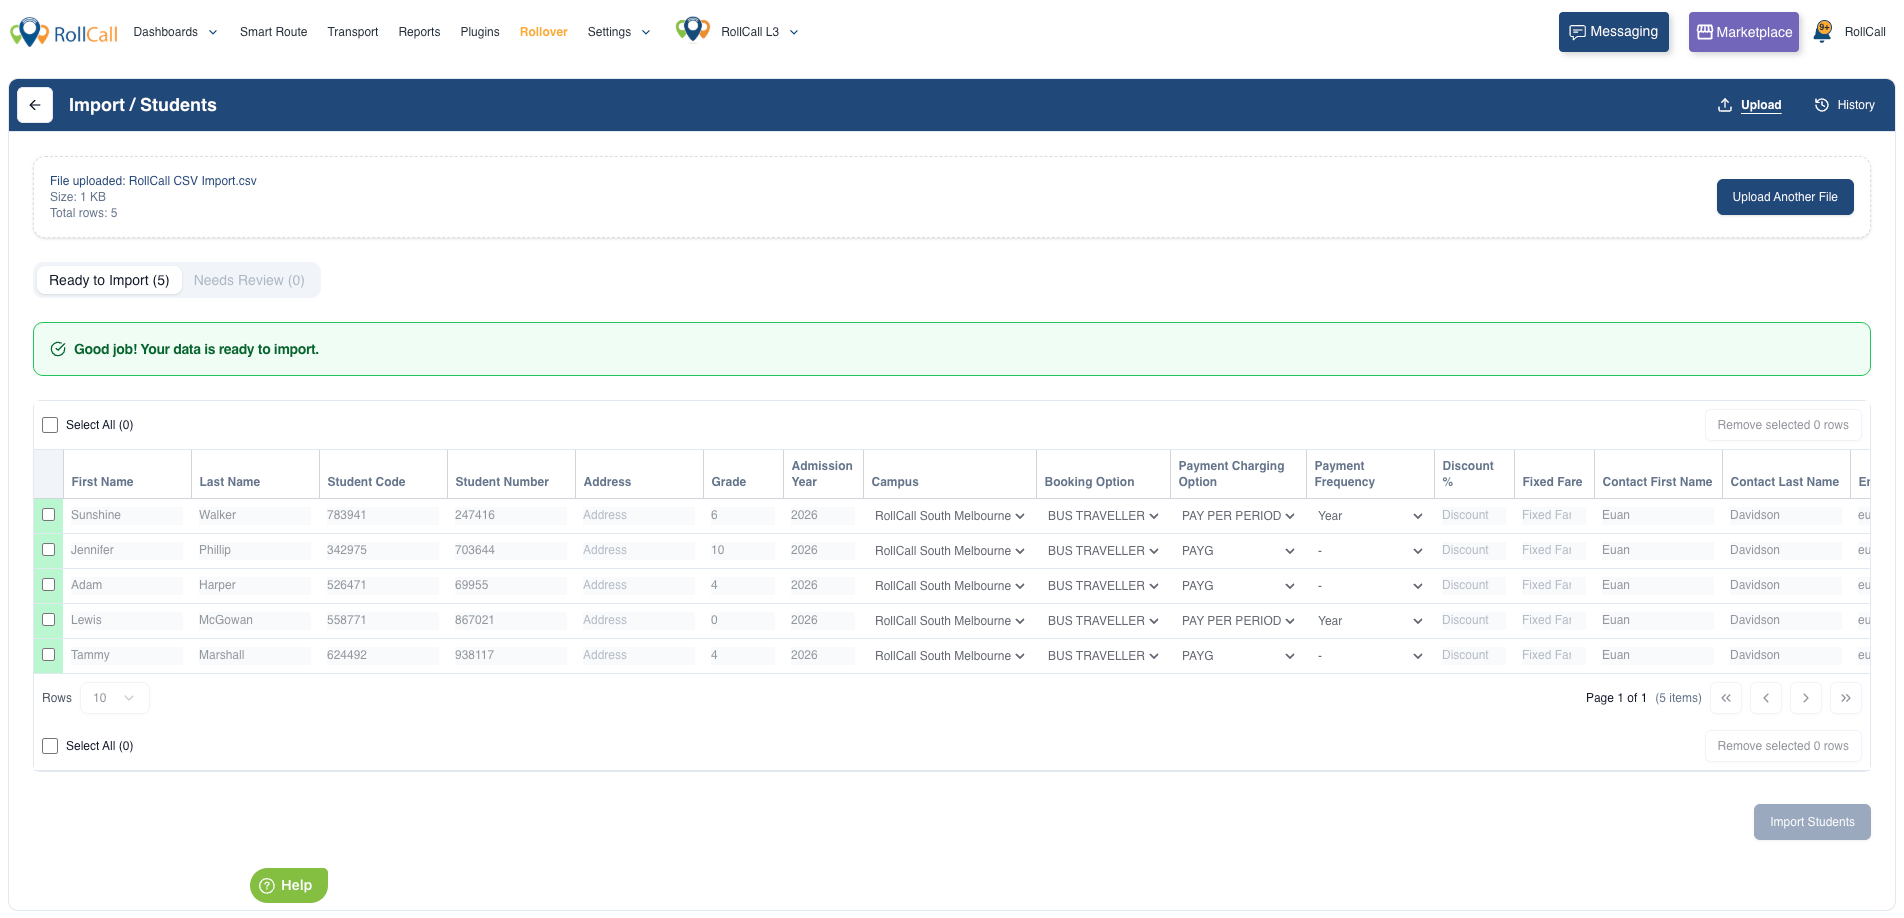Go to previous page arrow
This screenshot has width=1904, height=918.
click(x=1766, y=698)
